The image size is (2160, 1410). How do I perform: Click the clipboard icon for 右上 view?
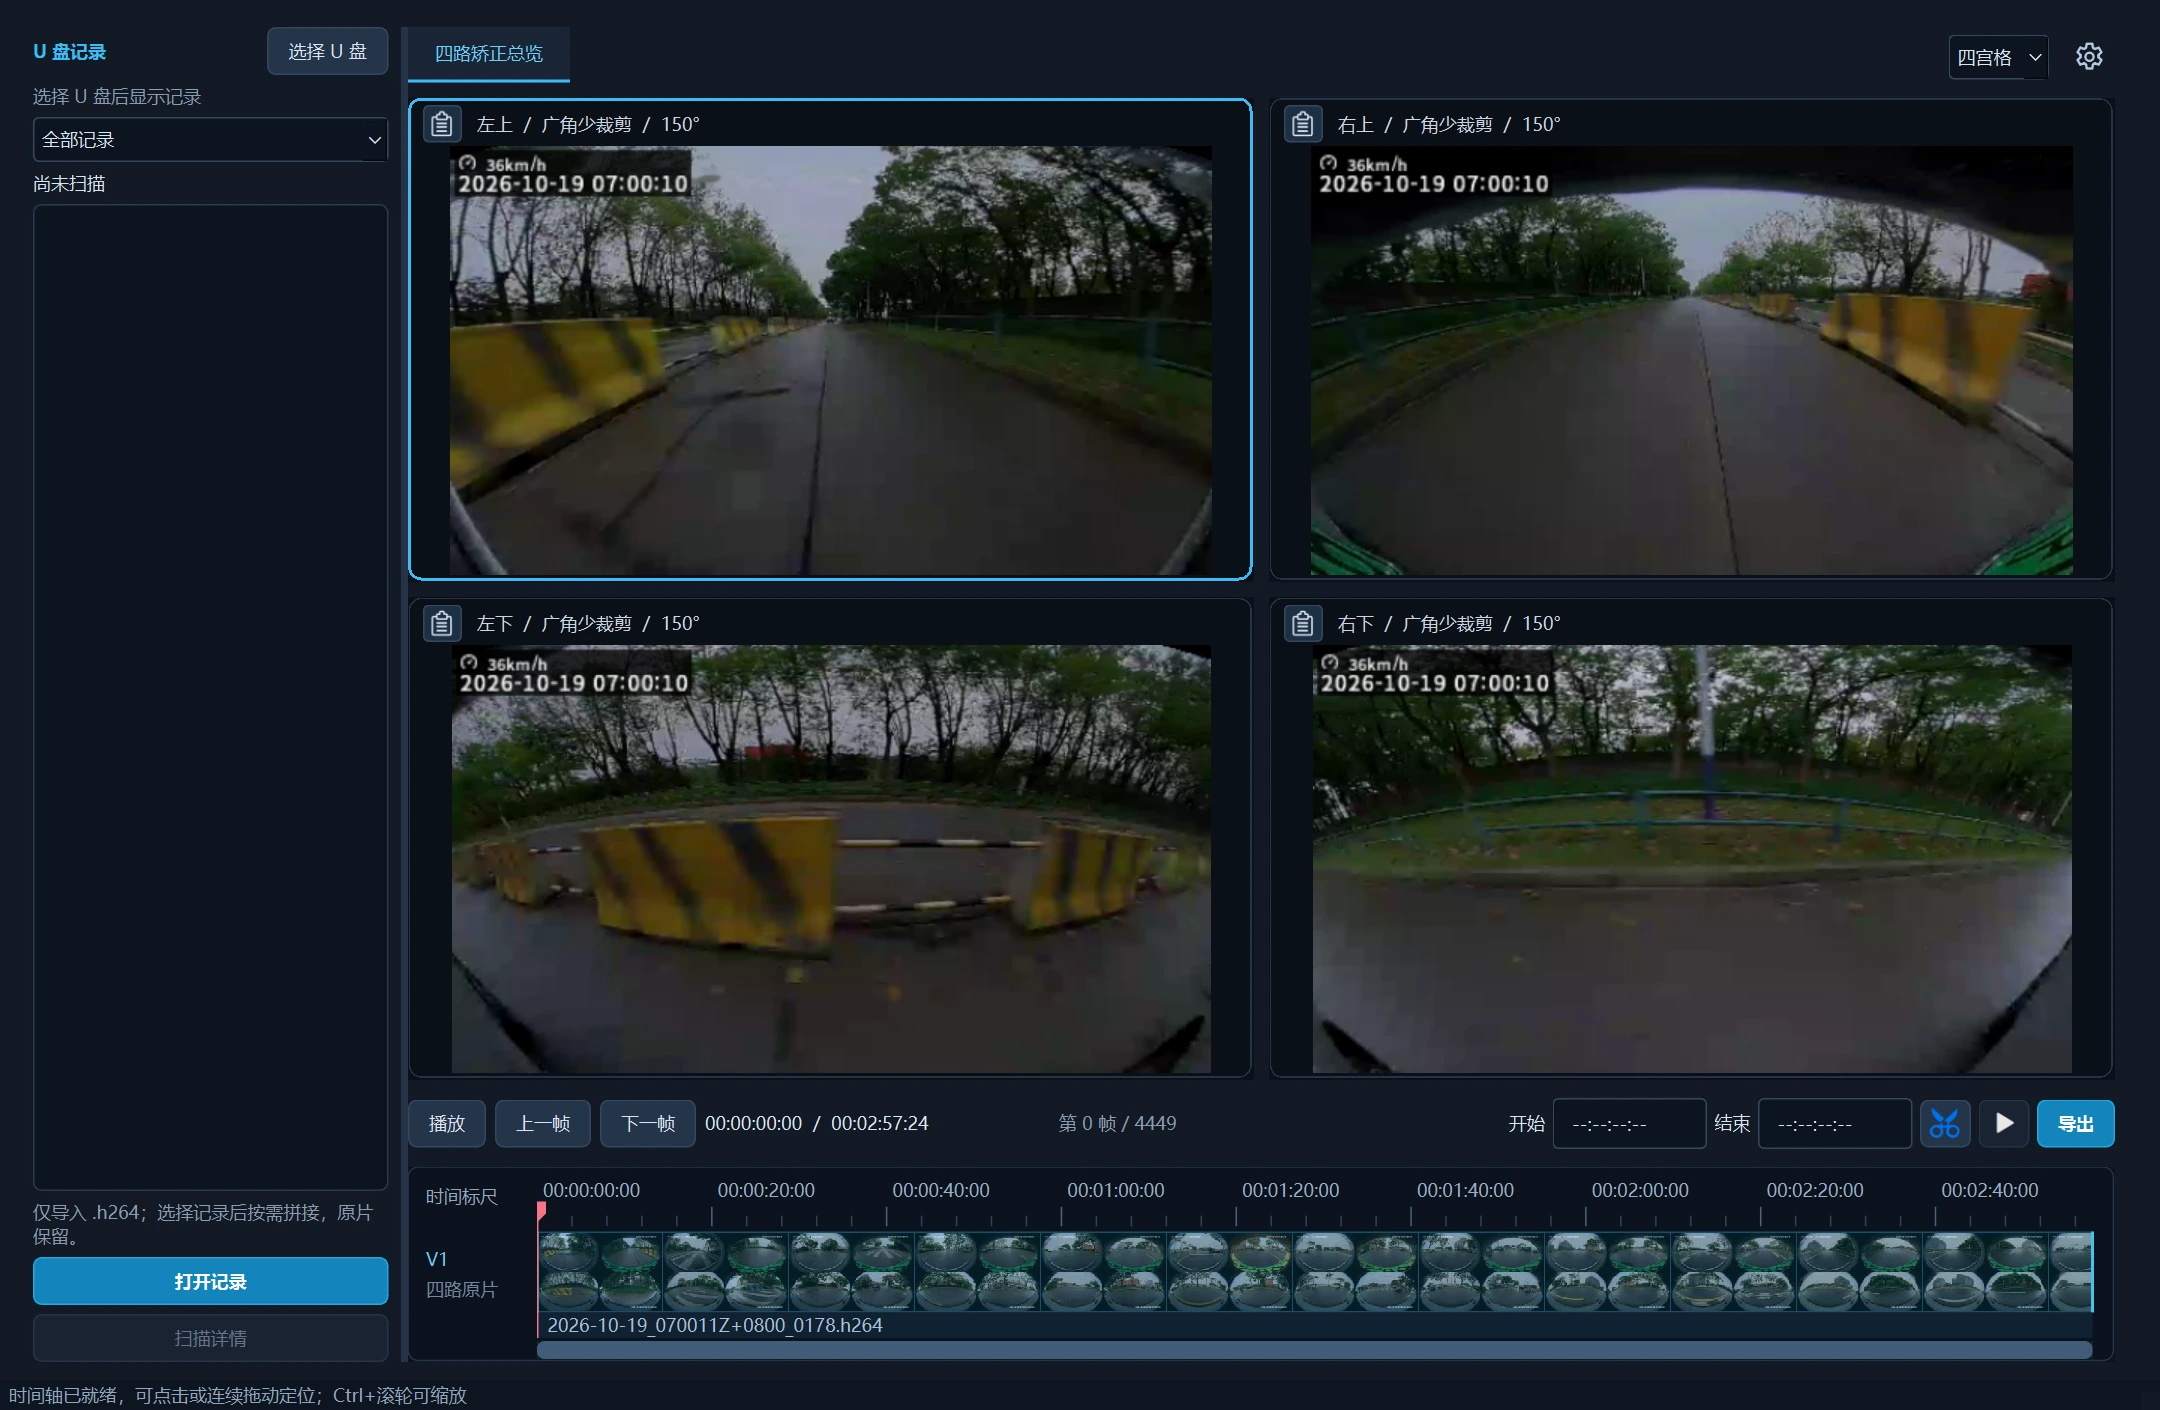click(1302, 124)
